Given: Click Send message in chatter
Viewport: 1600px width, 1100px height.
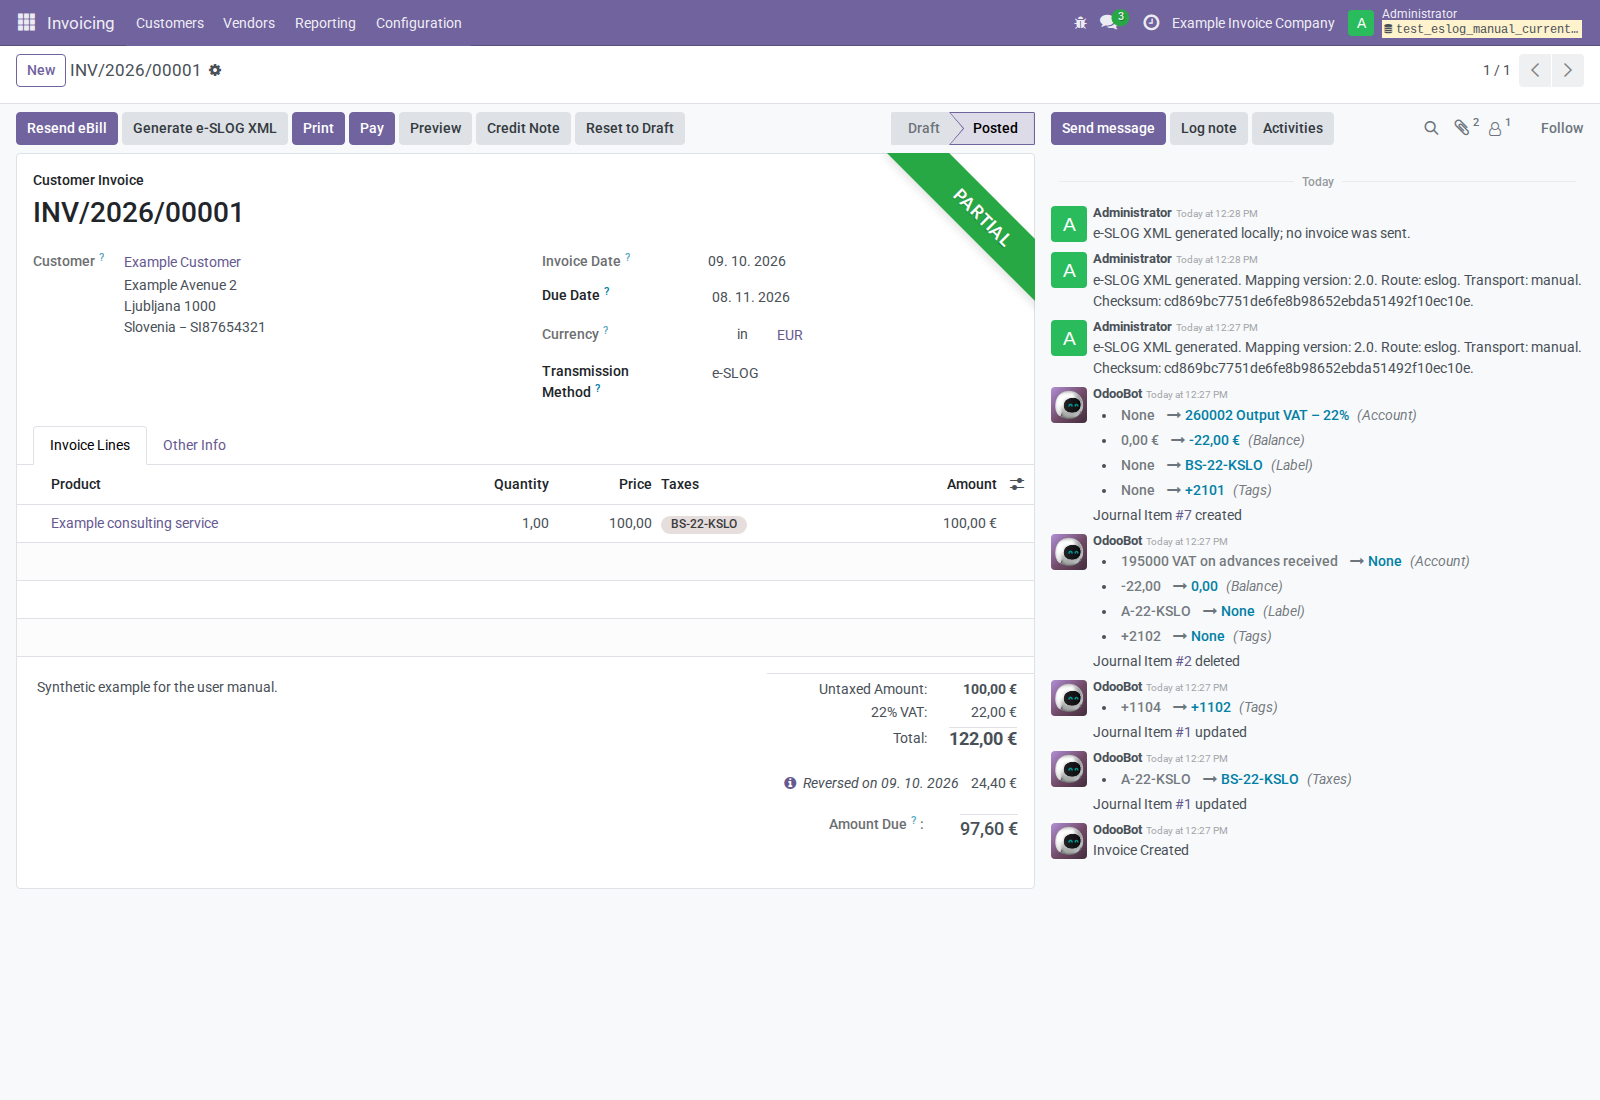Looking at the screenshot, I should (1108, 128).
